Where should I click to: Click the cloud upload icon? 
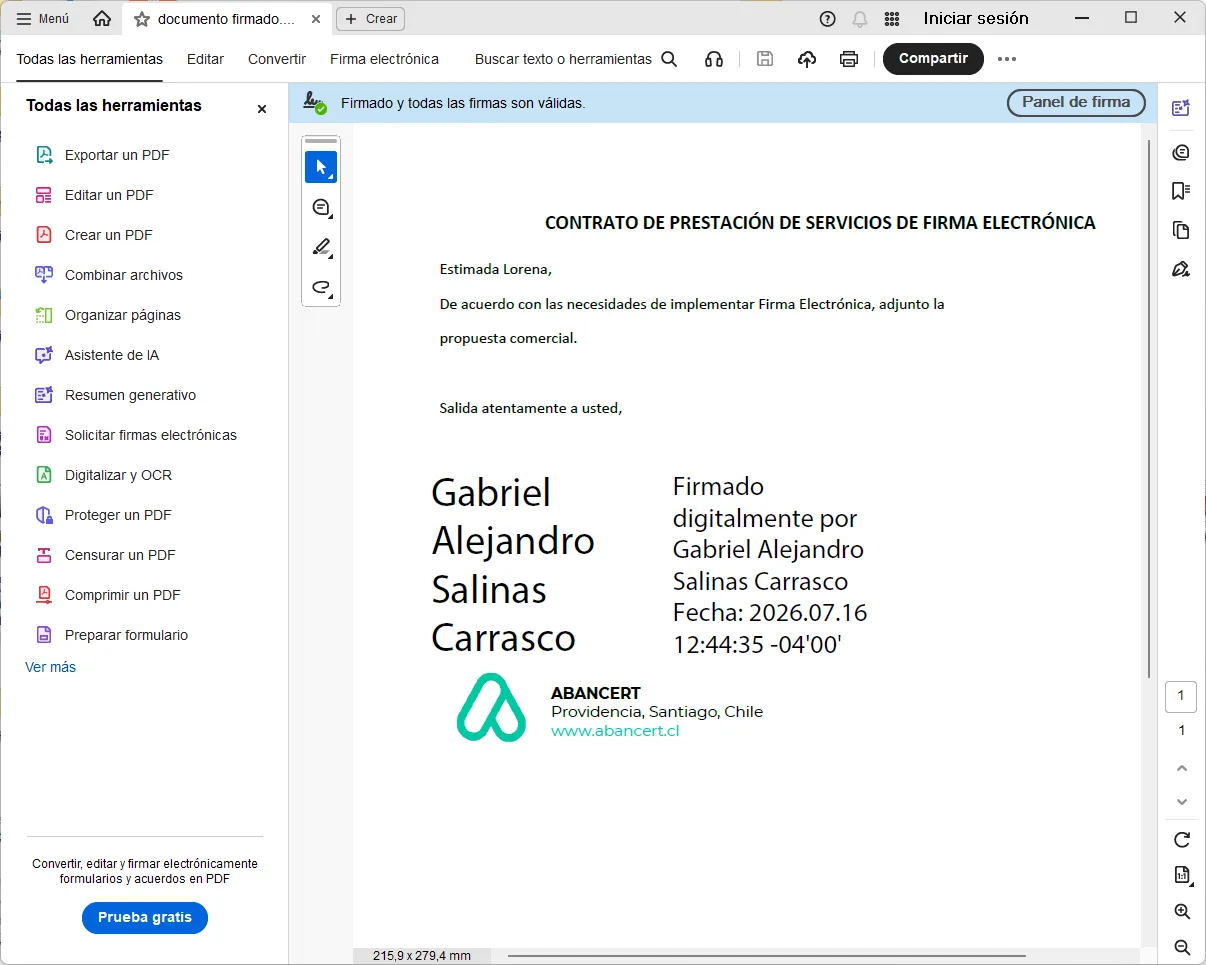(807, 59)
